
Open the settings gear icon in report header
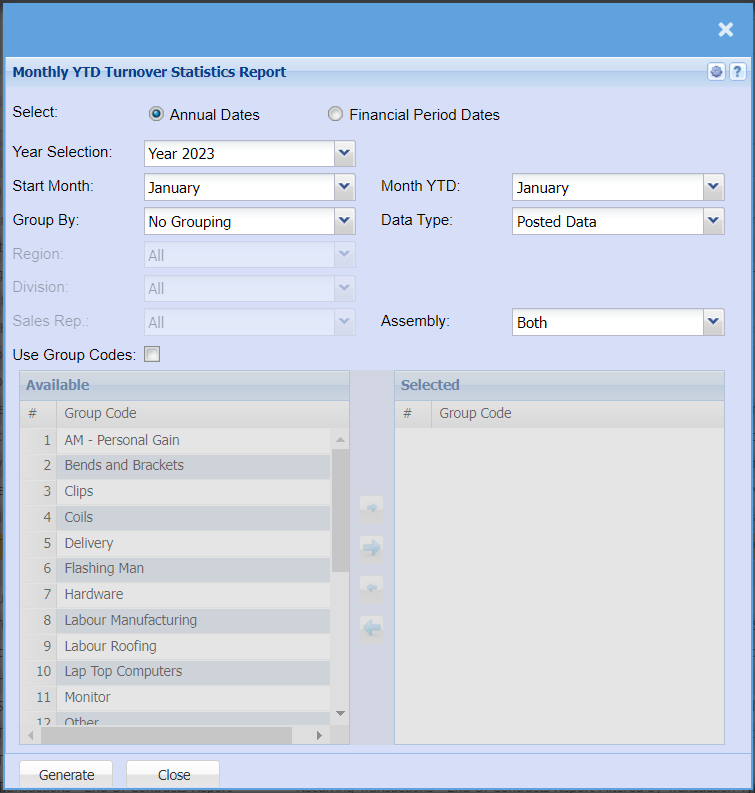click(x=716, y=72)
